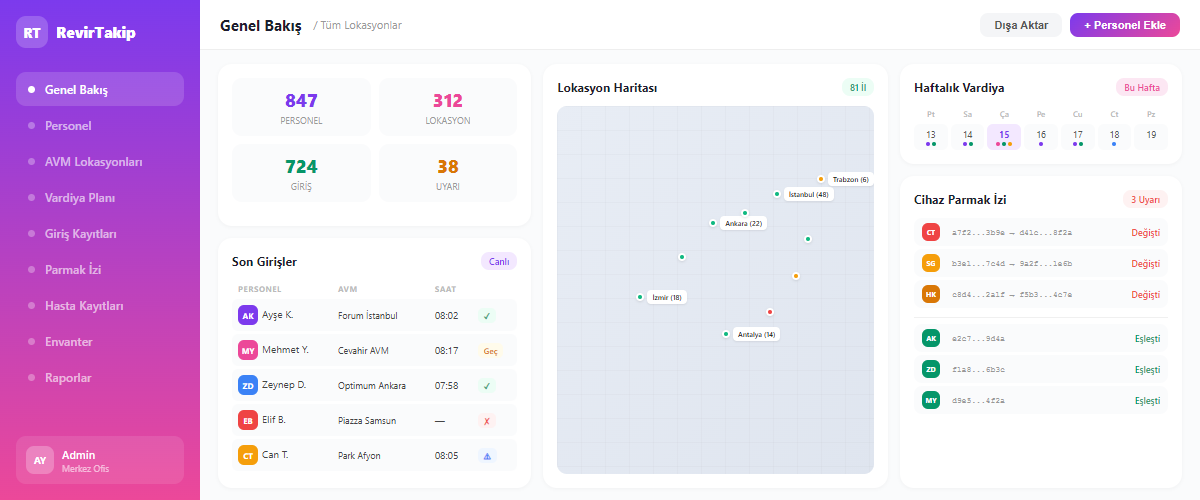Click the Antalya (14) map label

coord(756,334)
